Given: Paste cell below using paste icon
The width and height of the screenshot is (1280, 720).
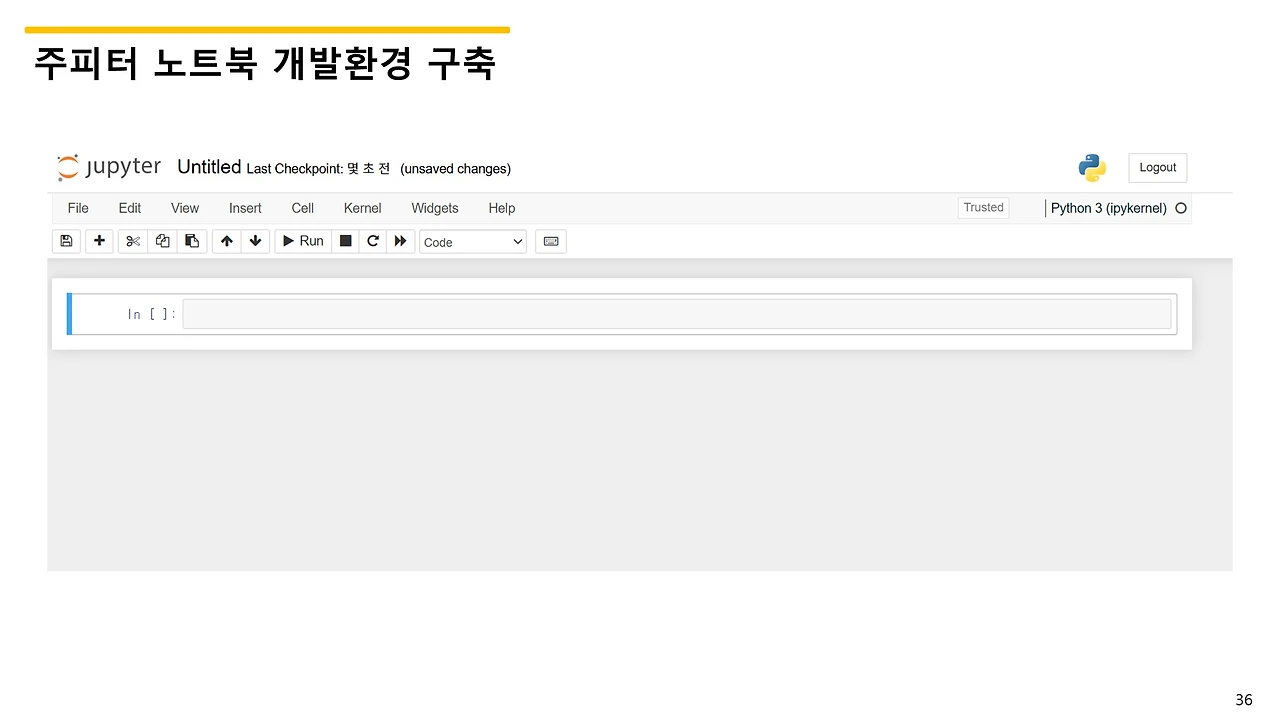Looking at the screenshot, I should point(192,241).
